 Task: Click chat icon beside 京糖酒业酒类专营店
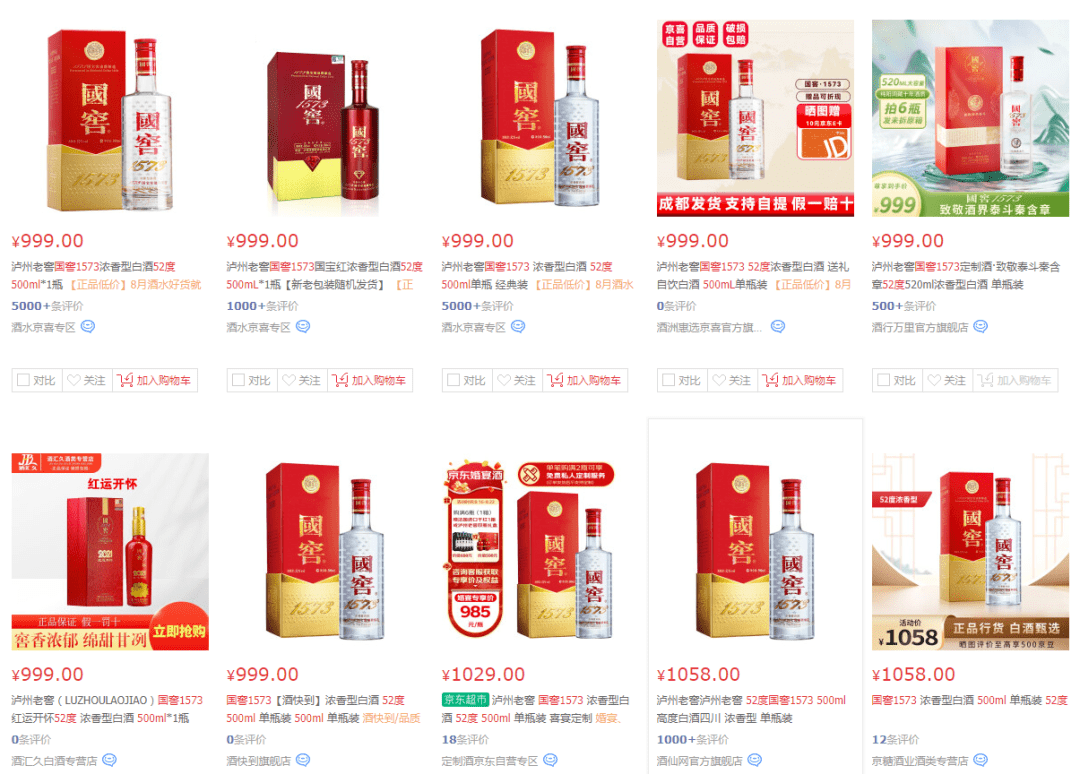tap(981, 760)
